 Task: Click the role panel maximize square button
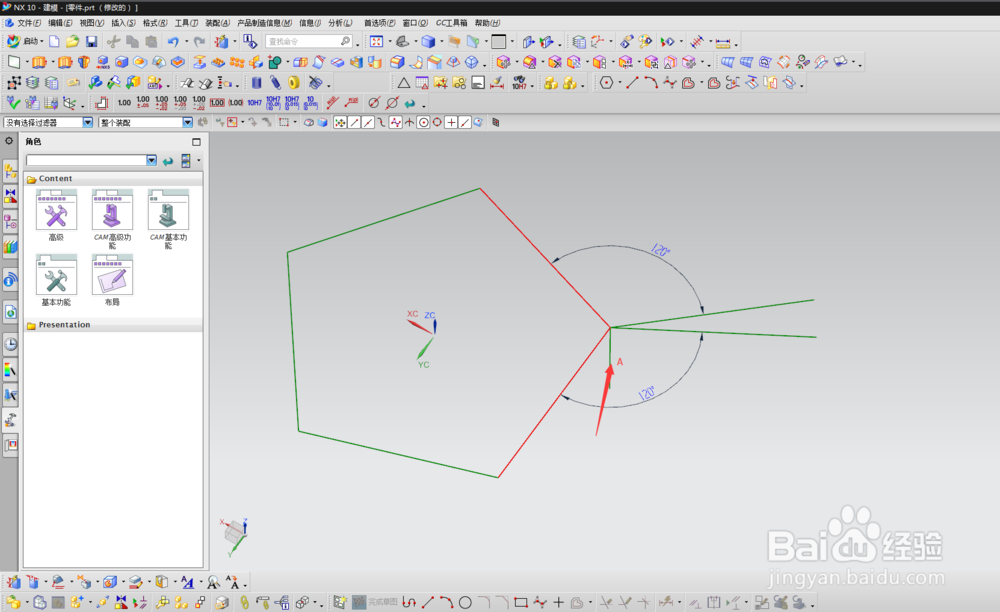tap(196, 142)
